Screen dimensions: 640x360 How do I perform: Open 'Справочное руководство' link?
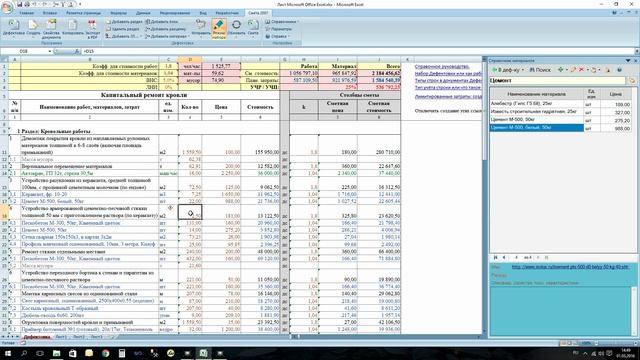pyautogui.click(x=442, y=66)
